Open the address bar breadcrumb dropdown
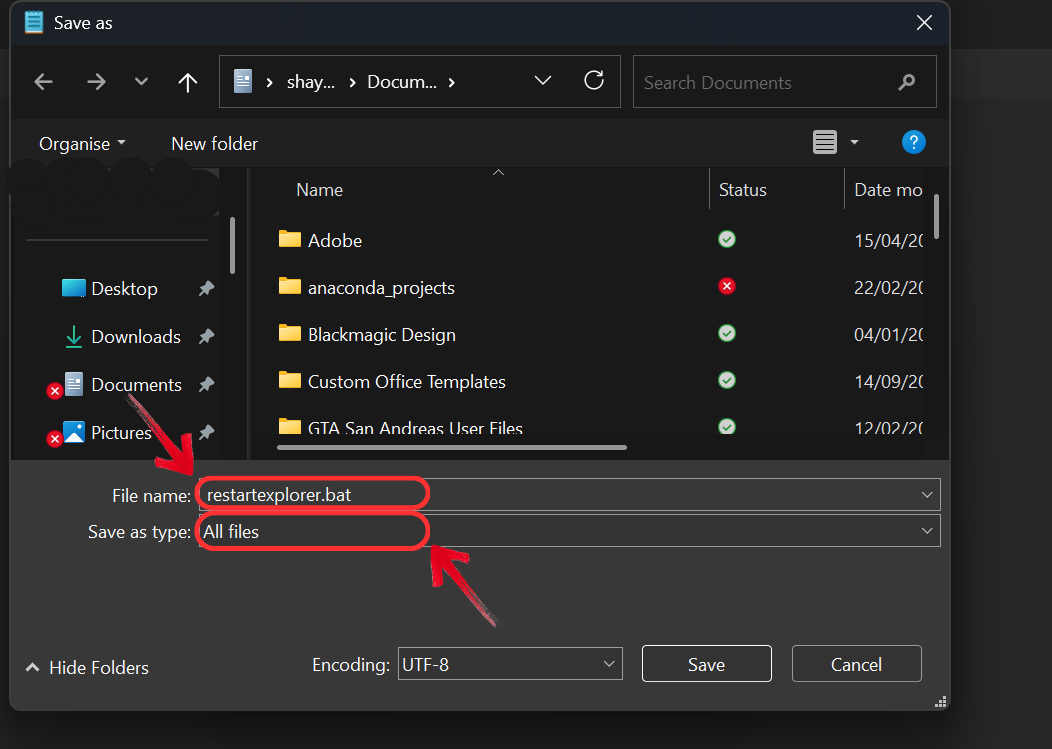Image resolution: width=1052 pixels, height=749 pixels. click(542, 81)
